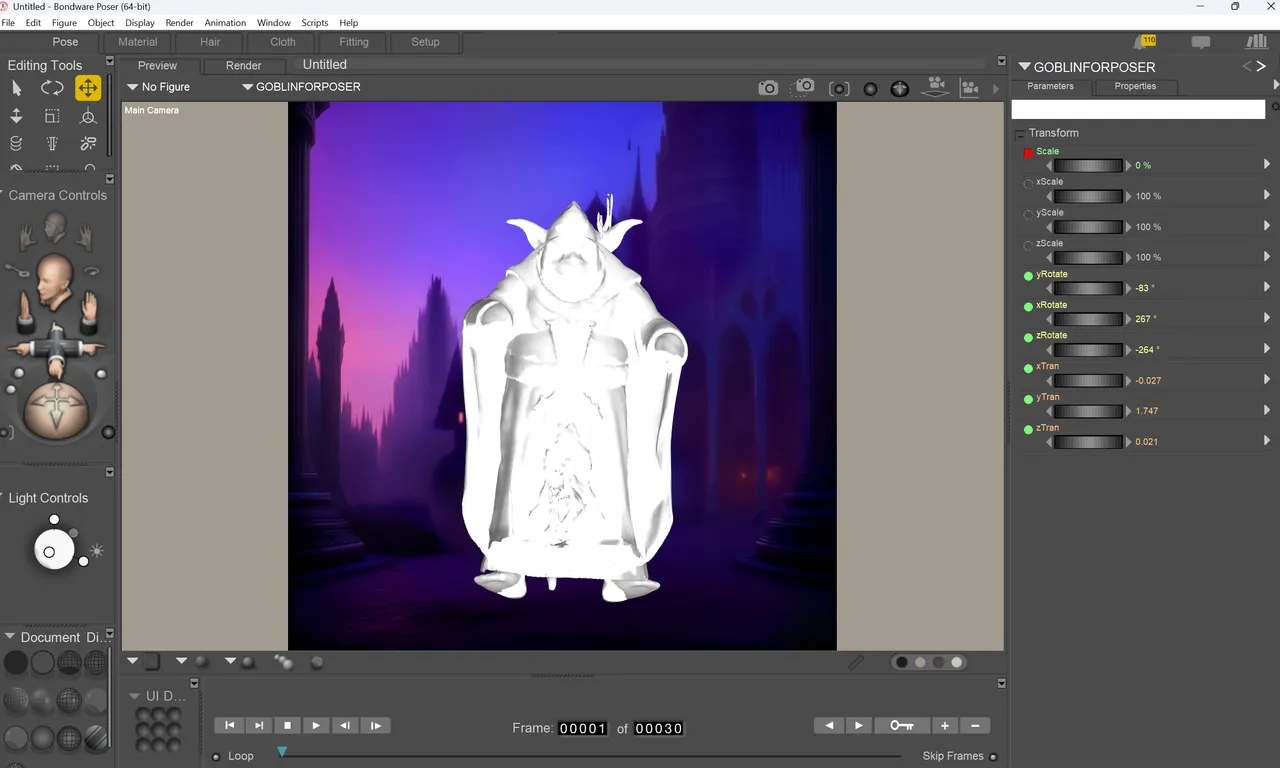The width and height of the screenshot is (1280, 768).
Task: Open the Properties tab
Action: point(1135,86)
